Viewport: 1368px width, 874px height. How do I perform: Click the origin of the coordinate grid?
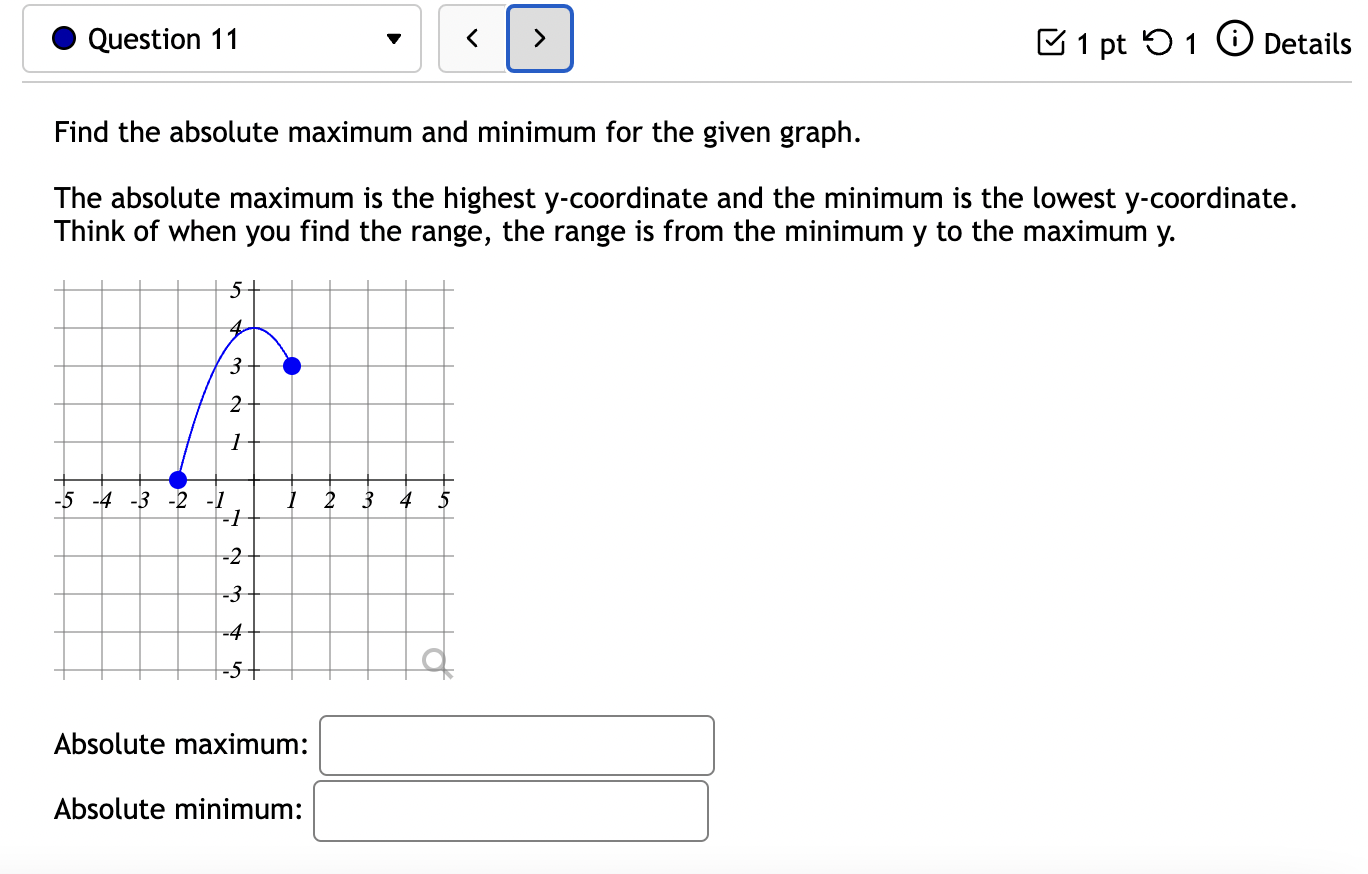pos(253,481)
